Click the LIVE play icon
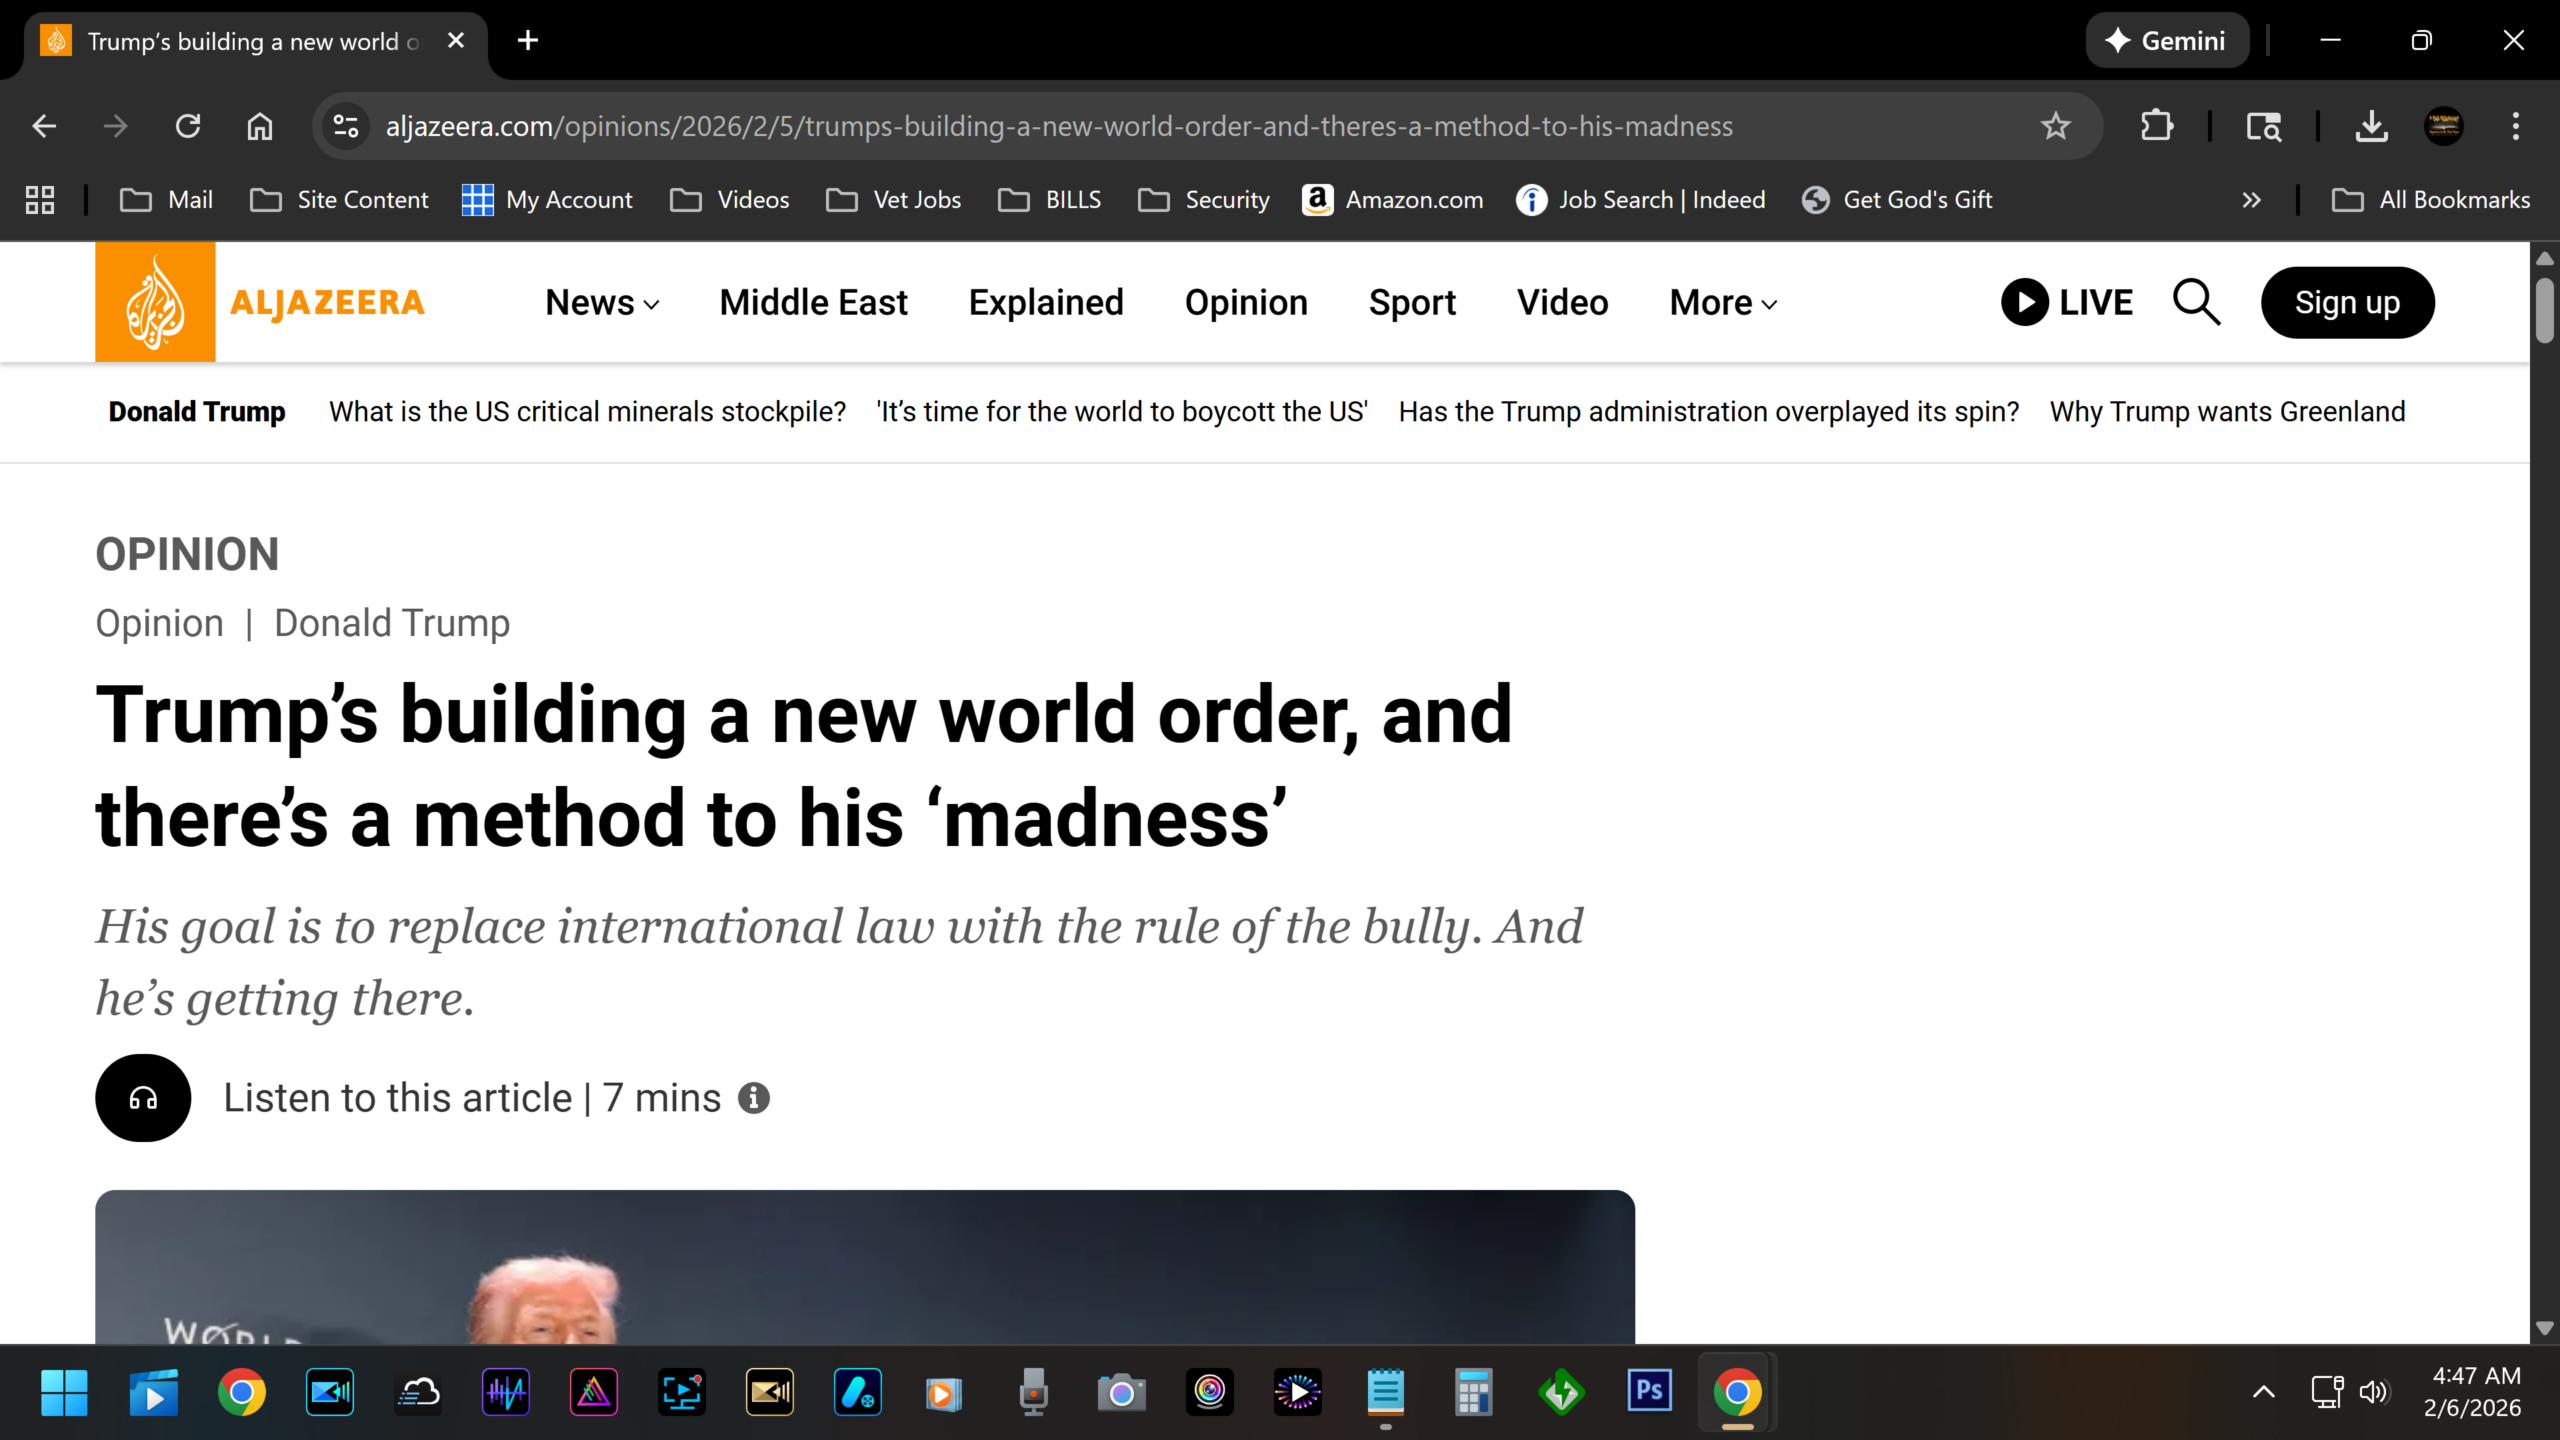The width and height of the screenshot is (2560, 1440). coord(2025,302)
